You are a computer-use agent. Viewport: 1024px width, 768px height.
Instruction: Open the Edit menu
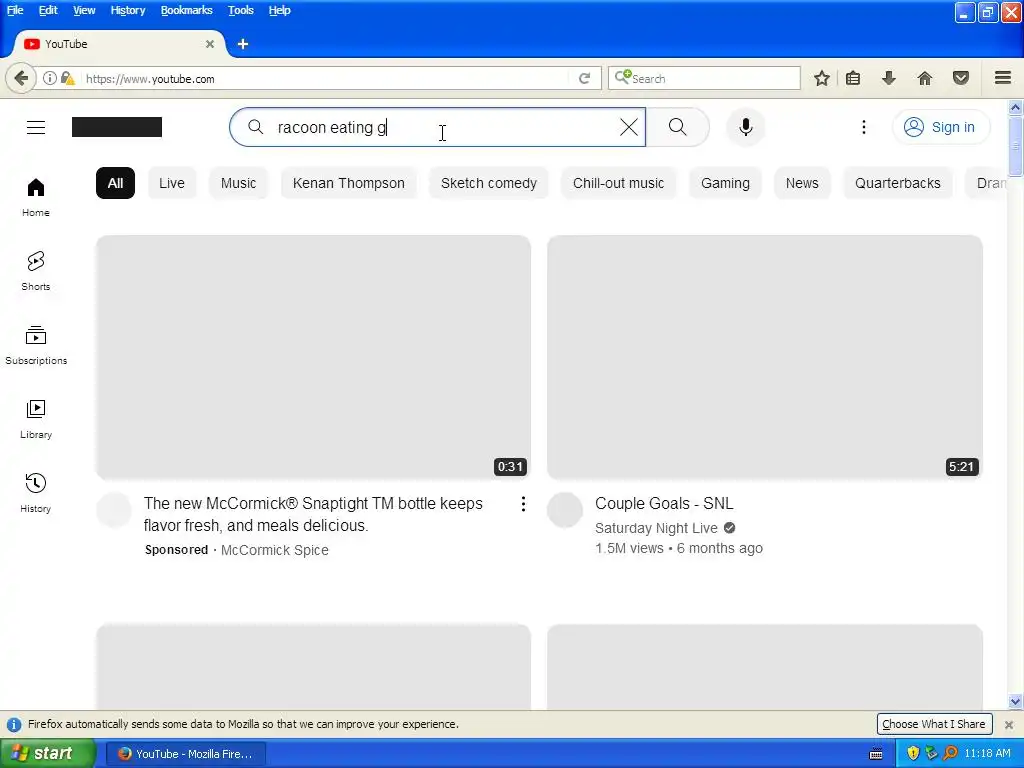pyautogui.click(x=48, y=10)
